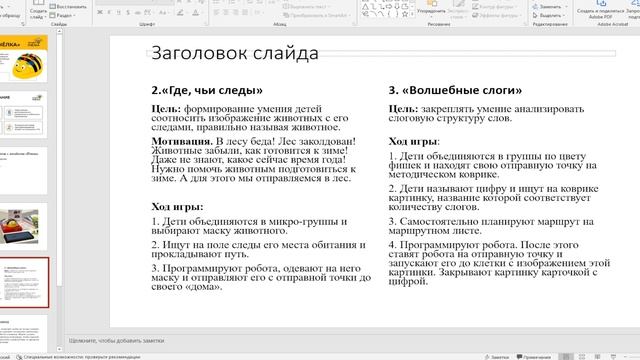The width and height of the screenshot is (640, 360).
Task: Select the right arrow shape in the gallery
Action: coord(389,7)
